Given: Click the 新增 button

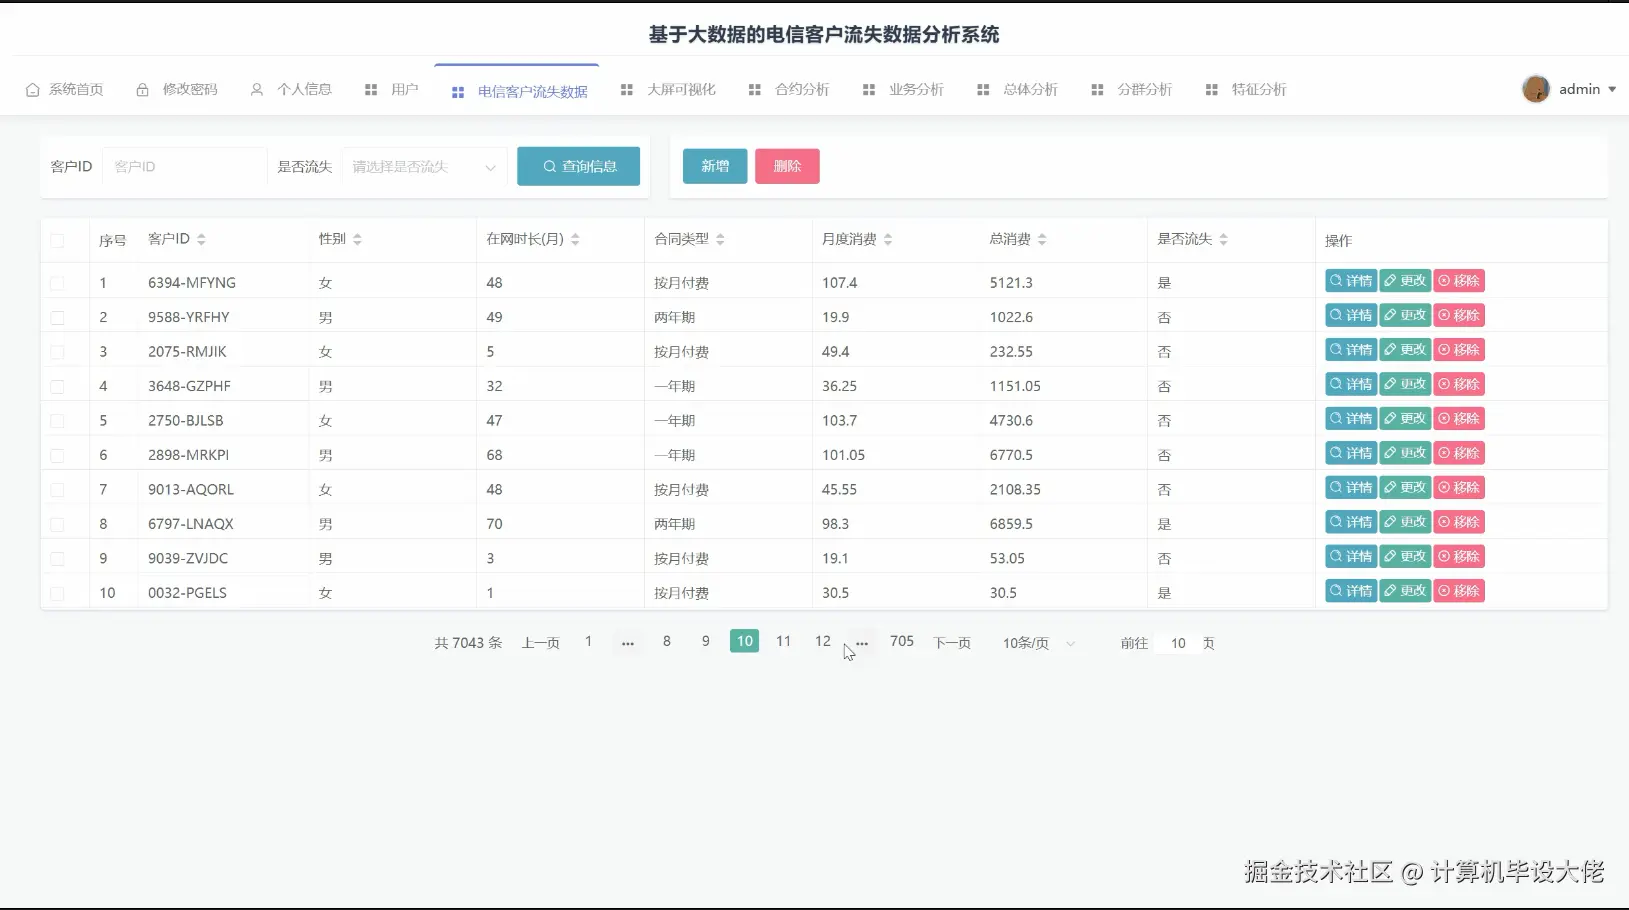Looking at the screenshot, I should 714,166.
